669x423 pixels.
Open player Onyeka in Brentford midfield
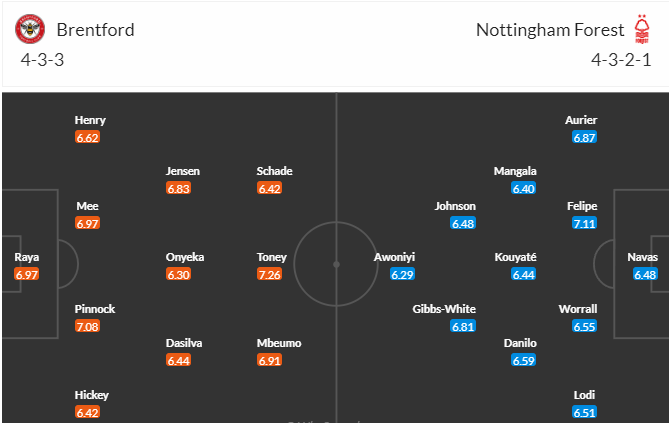(185, 257)
